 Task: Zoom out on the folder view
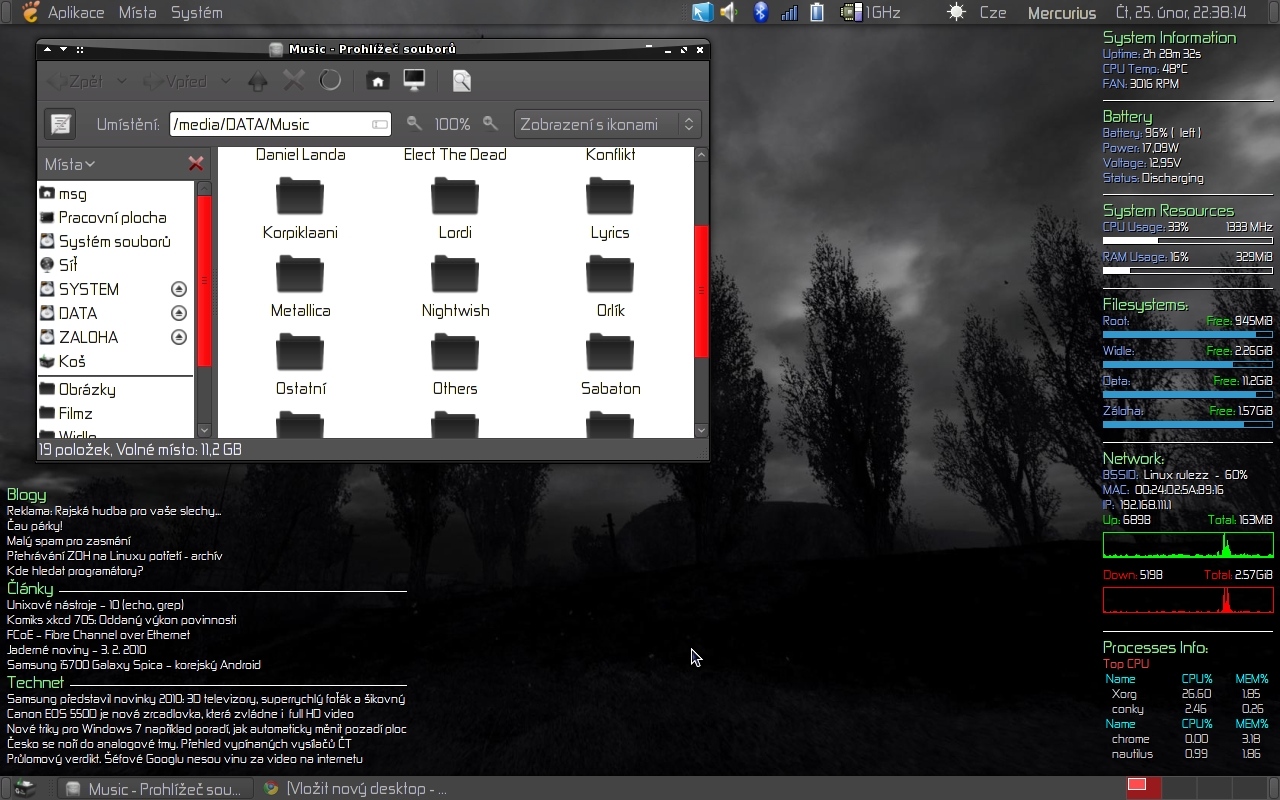pos(414,124)
